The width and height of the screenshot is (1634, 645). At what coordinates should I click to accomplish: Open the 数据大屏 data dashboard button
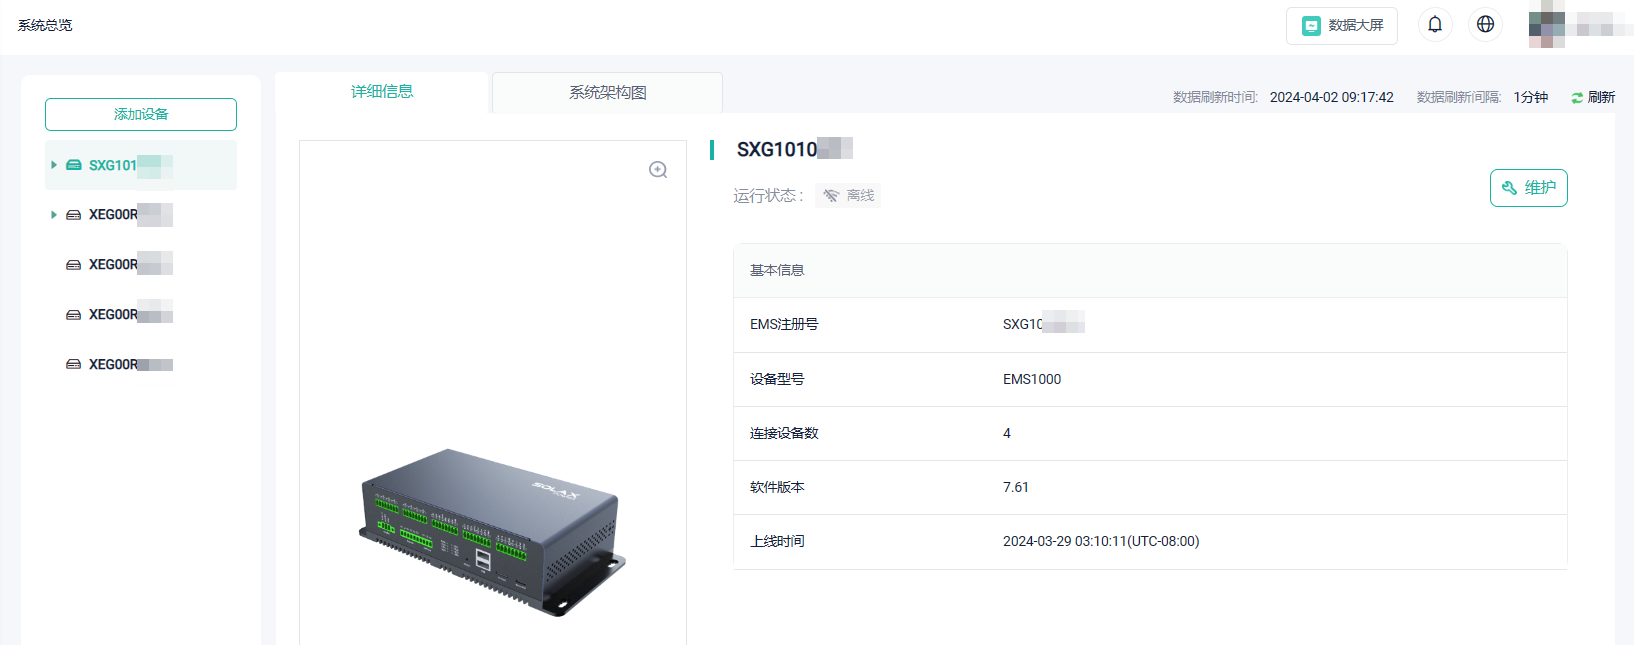[x=1341, y=26]
